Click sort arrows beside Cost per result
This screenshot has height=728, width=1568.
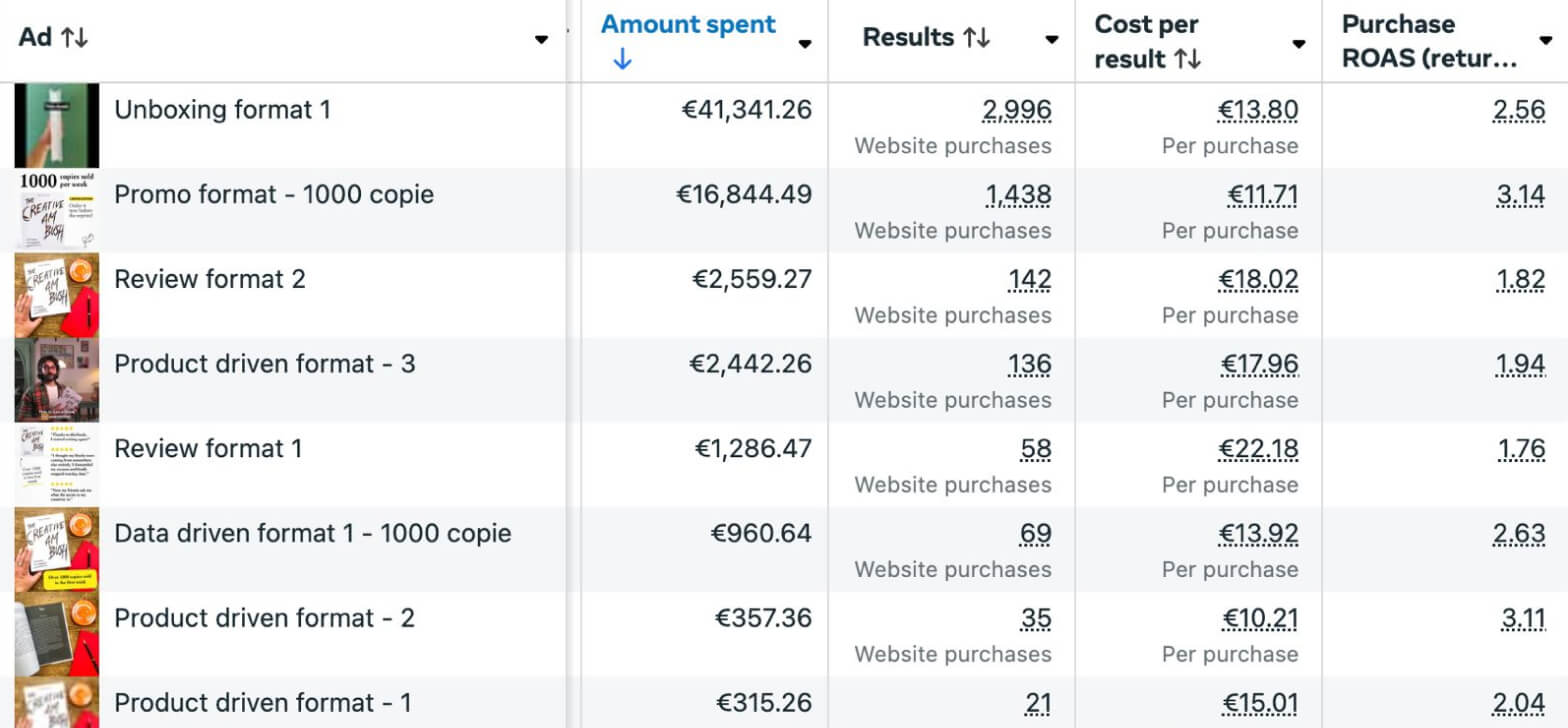tap(1188, 60)
